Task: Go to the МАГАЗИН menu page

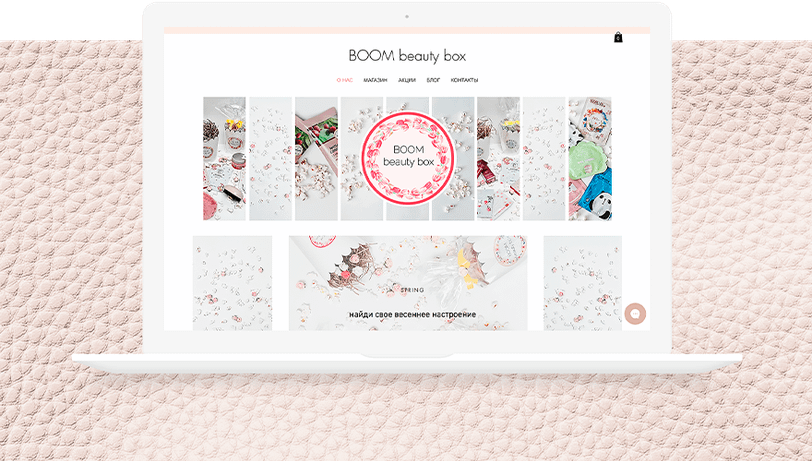Action: click(x=375, y=80)
